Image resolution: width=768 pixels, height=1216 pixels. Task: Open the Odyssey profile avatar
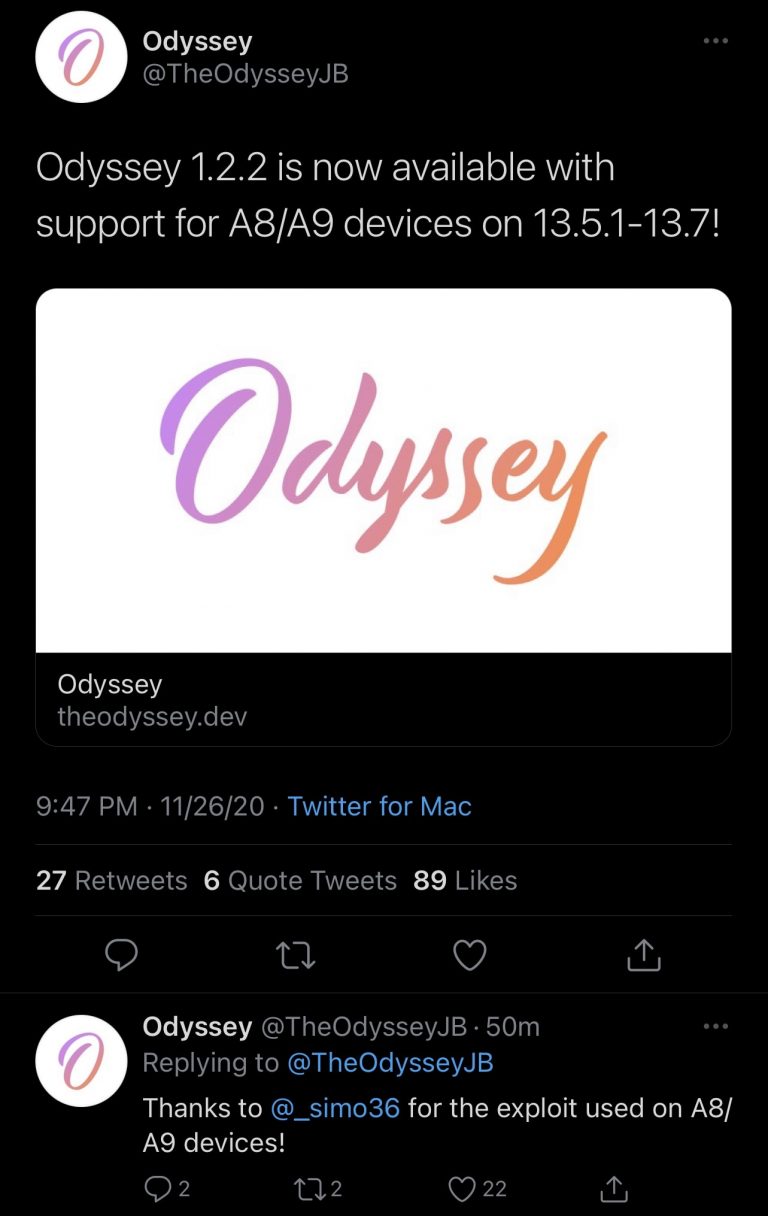coord(80,57)
